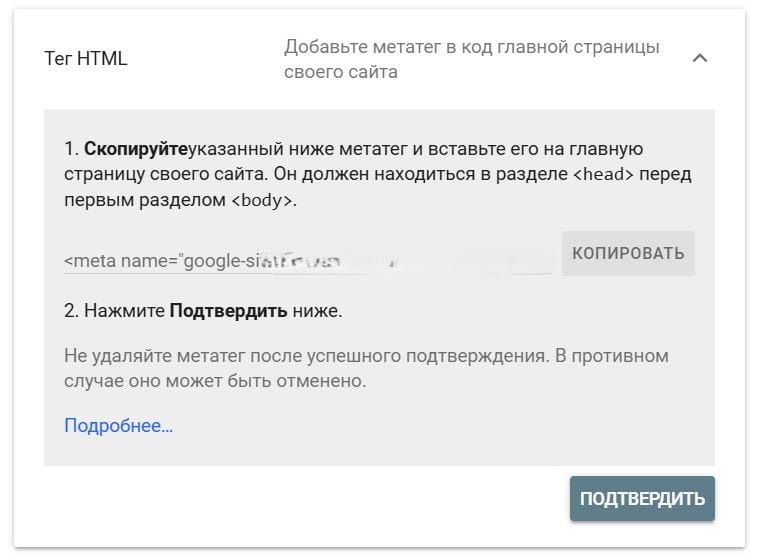The width and height of the screenshot is (759, 553).
Task: Click the случае оно может быть отменено line
Action: pyautogui.click(x=215, y=381)
